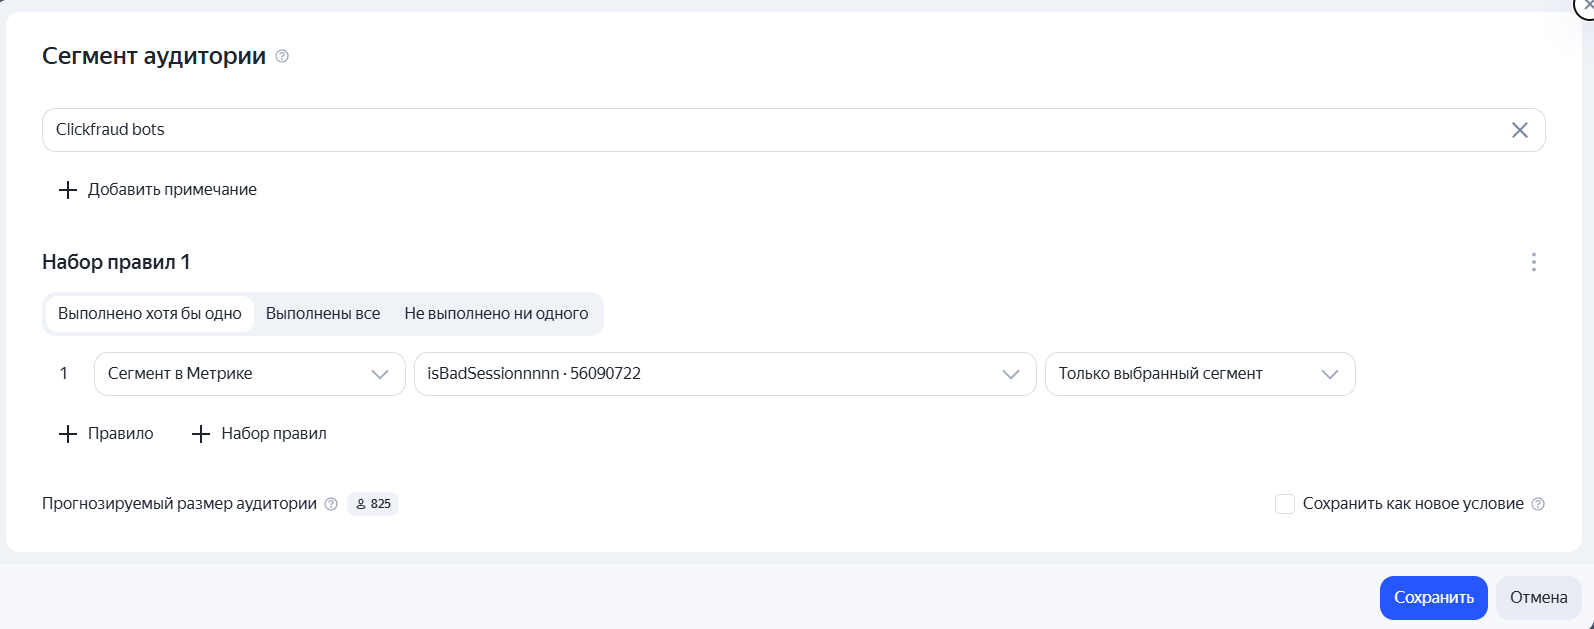Click plus icon for Добавить примечание

(x=68, y=190)
